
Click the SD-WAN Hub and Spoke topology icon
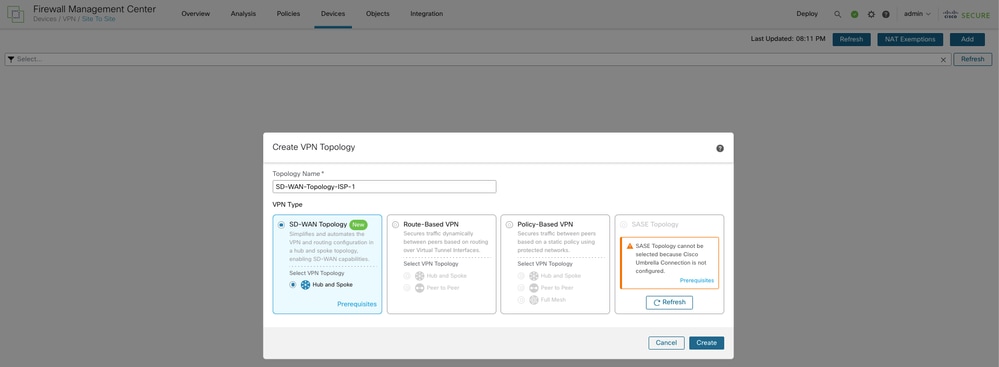pos(305,285)
